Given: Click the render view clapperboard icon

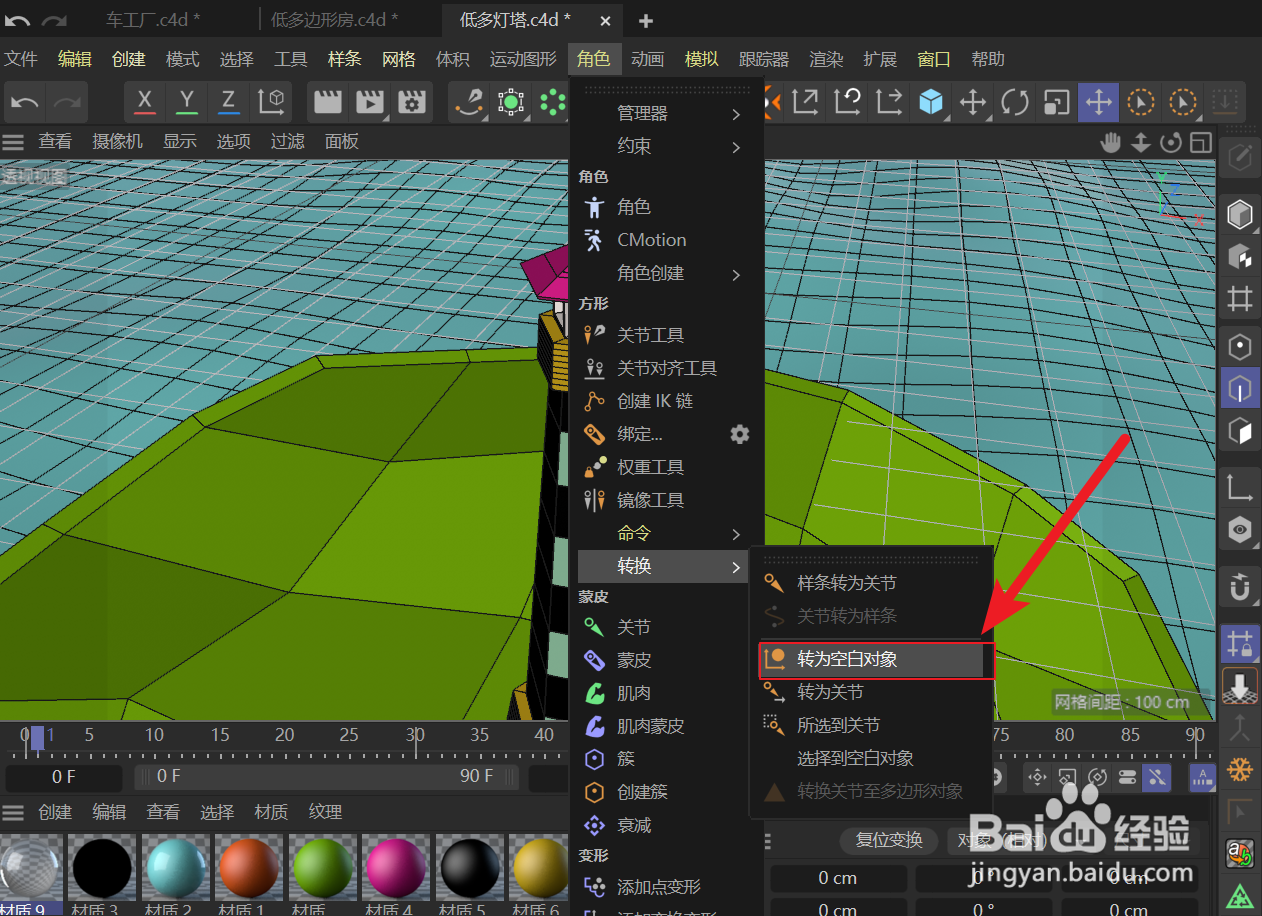Looking at the screenshot, I should tap(328, 102).
